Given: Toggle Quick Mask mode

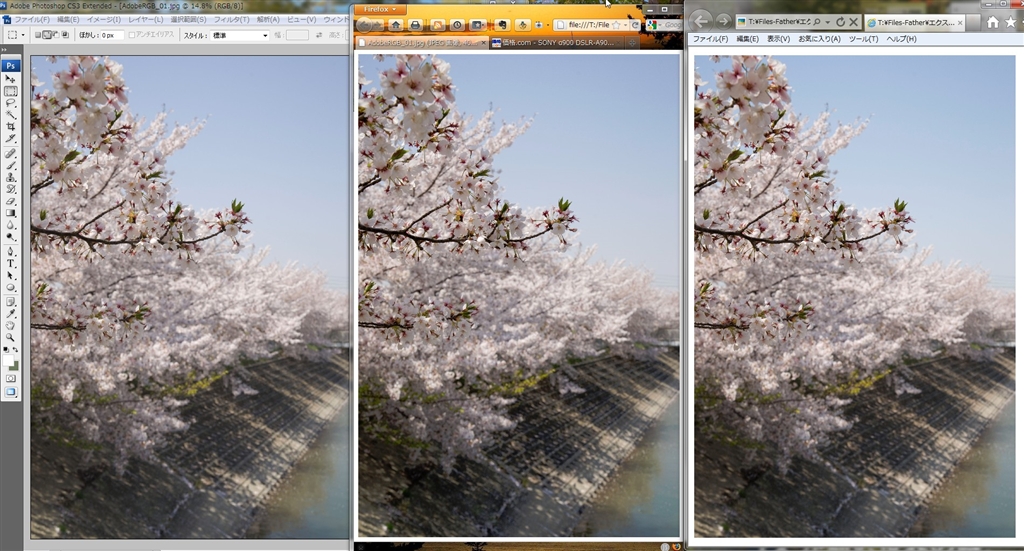Looking at the screenshot, I should 10,378.
